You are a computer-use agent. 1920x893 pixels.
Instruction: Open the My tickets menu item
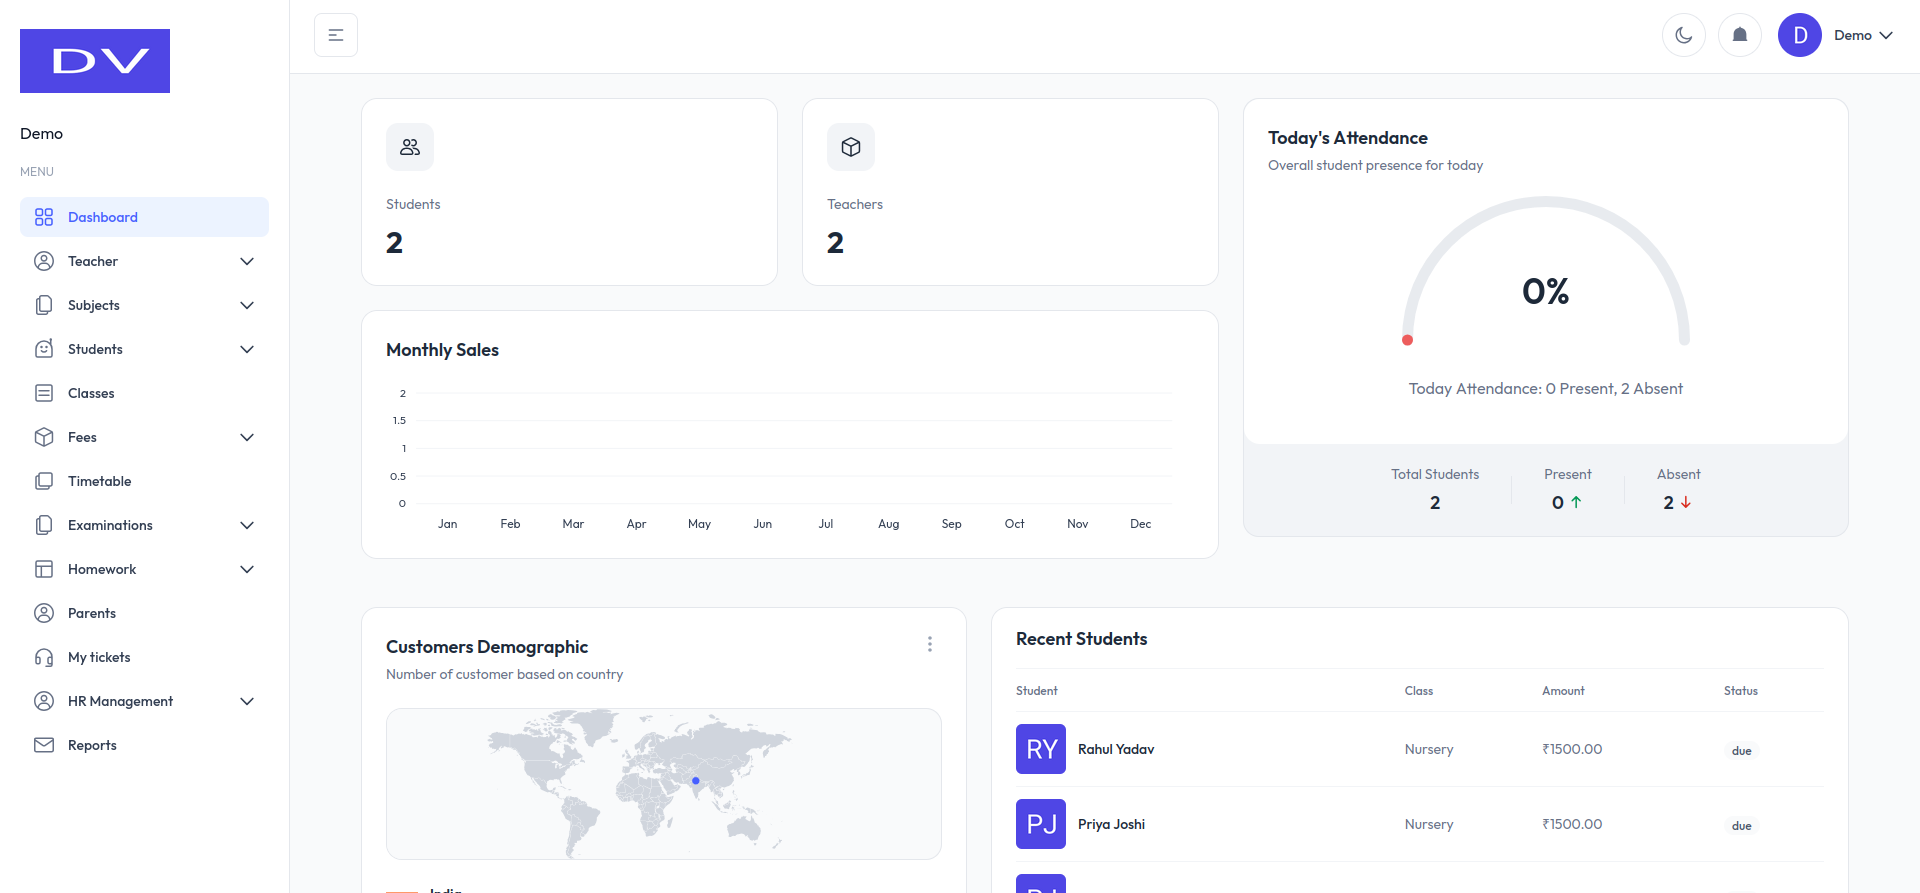[144, 657]
